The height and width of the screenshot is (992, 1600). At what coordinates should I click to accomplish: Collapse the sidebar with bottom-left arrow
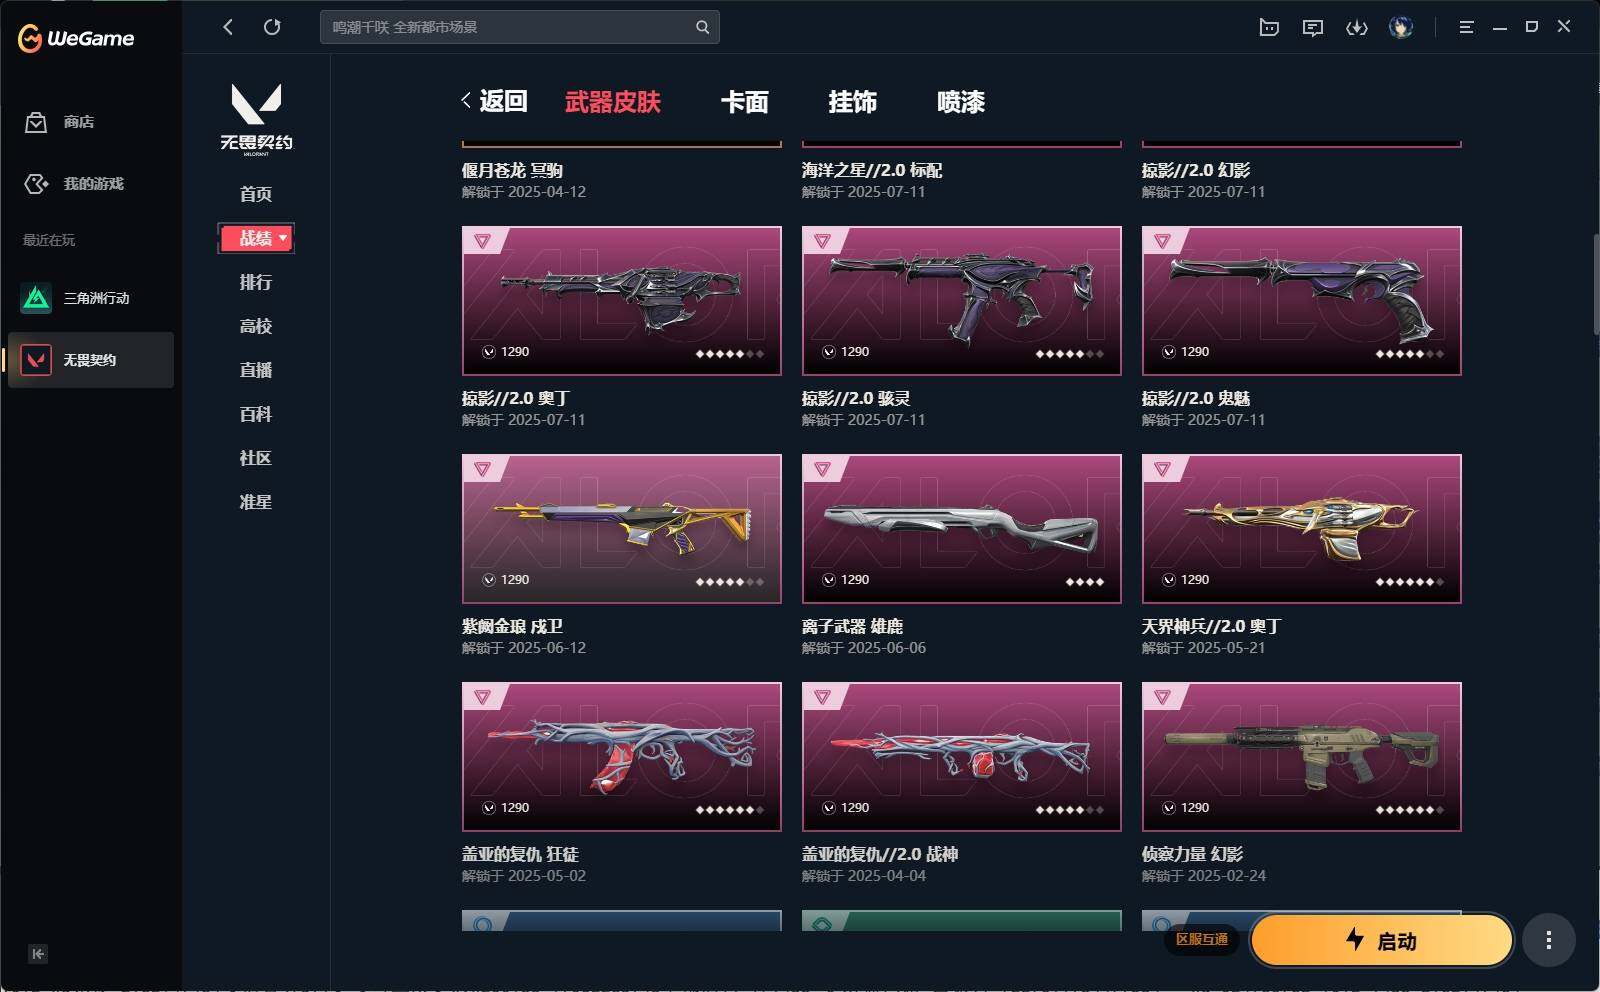pos(38,954)
